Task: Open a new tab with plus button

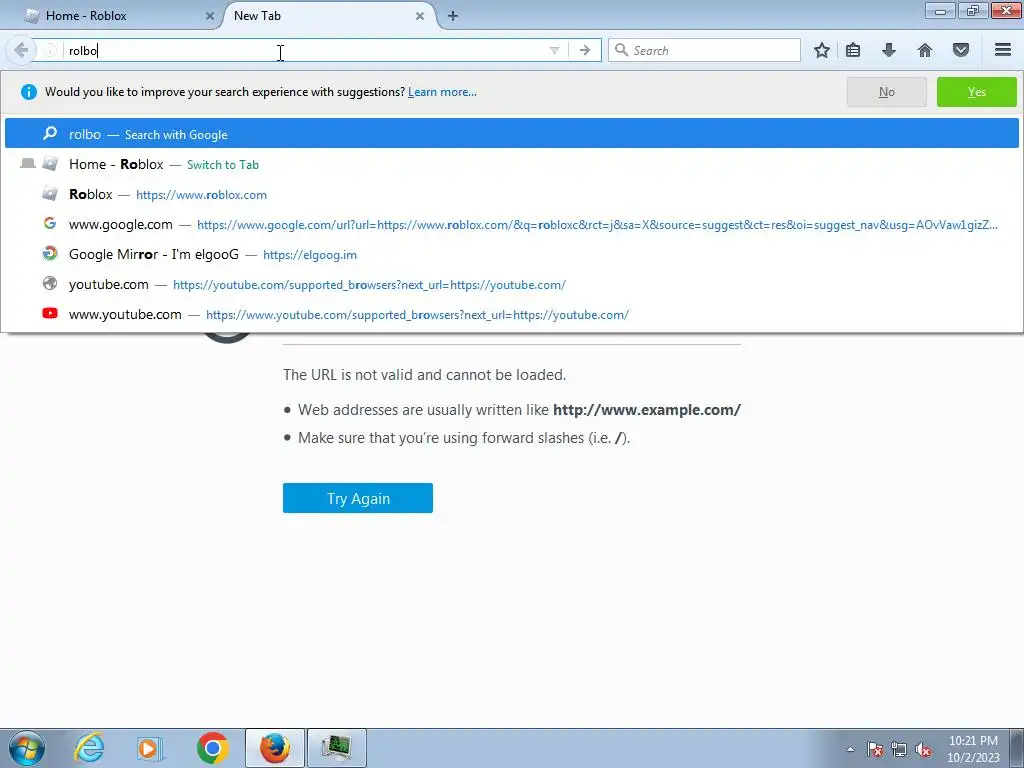Action: point(453,16)
